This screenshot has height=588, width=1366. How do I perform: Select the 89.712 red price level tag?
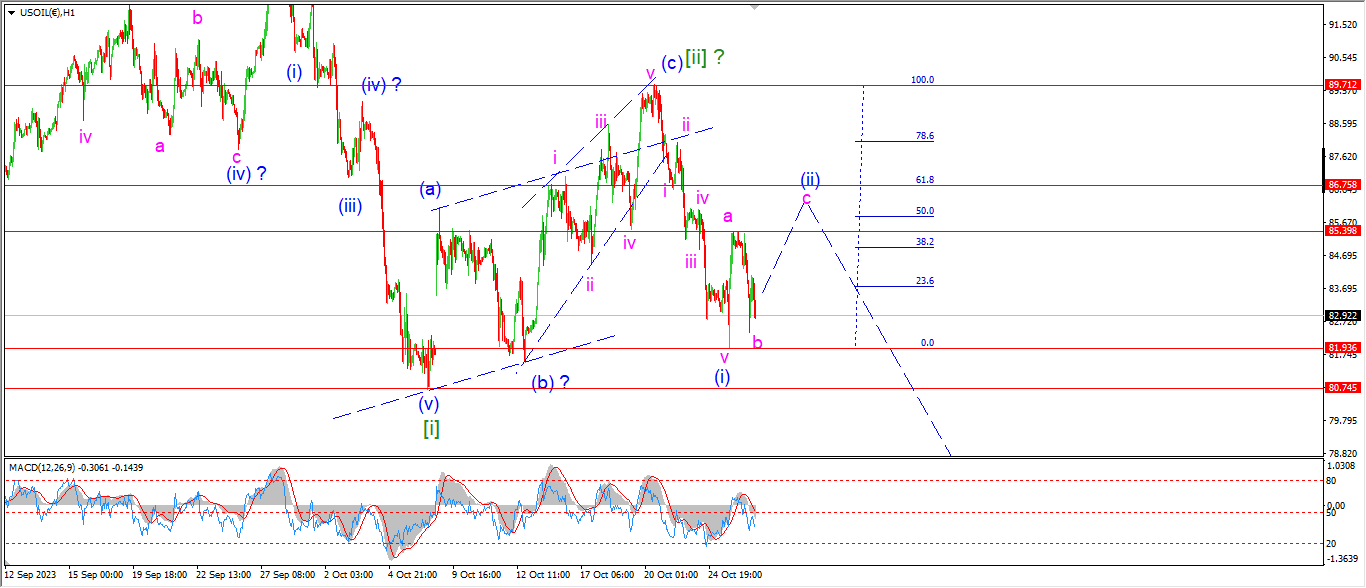[1341, 86]
